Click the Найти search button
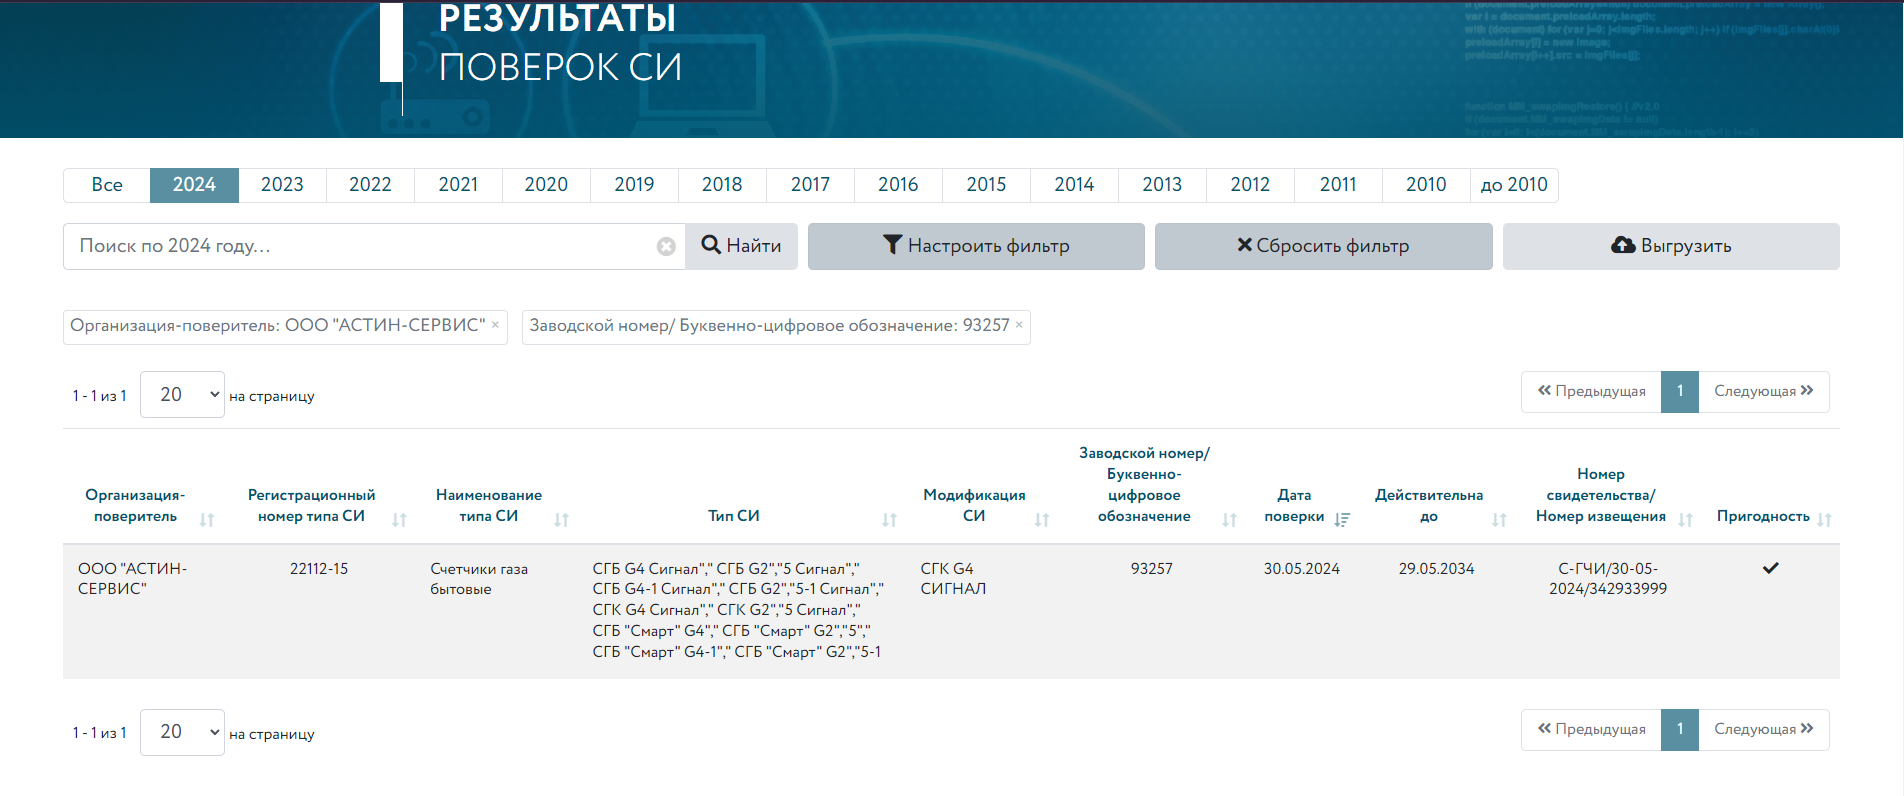The height and width of the screenshot is (796, 1904). 741,246
